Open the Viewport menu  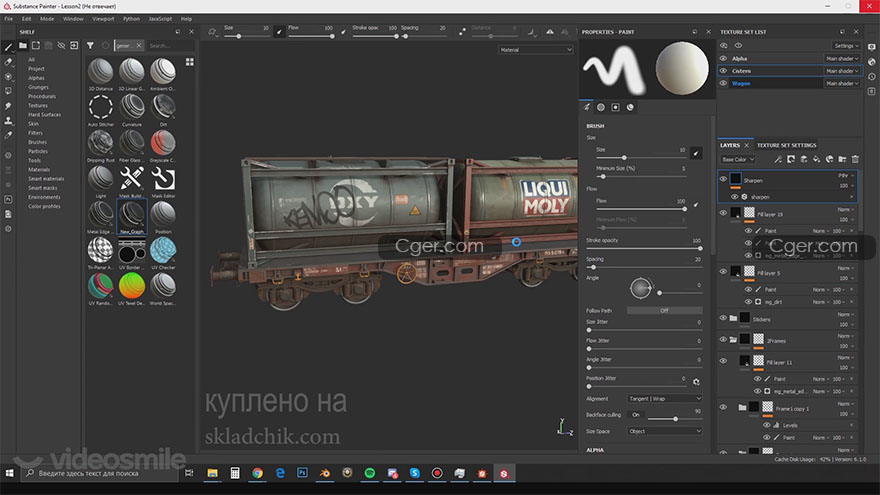click(103, 19)
